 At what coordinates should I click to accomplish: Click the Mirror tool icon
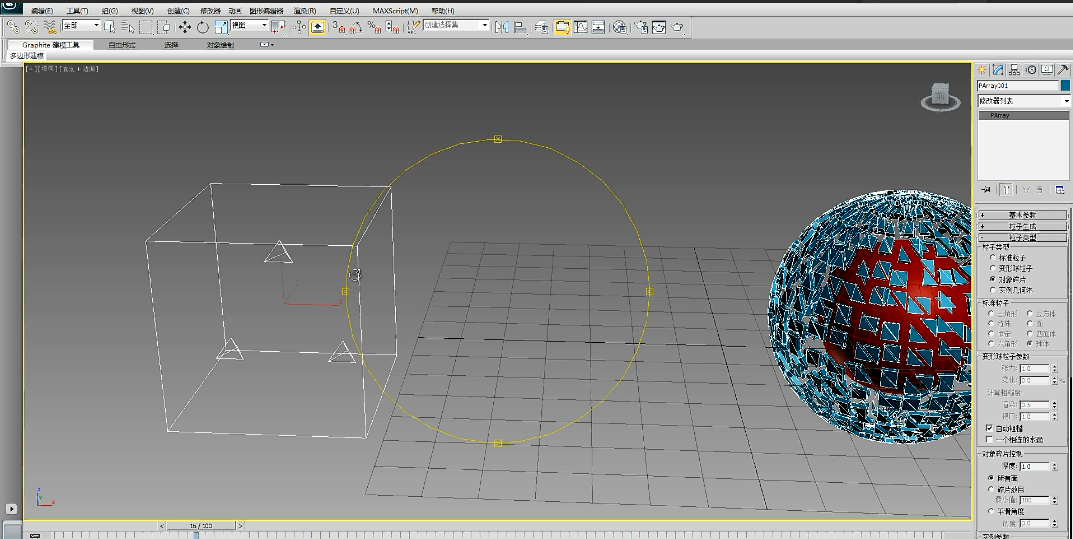point(502,27)
